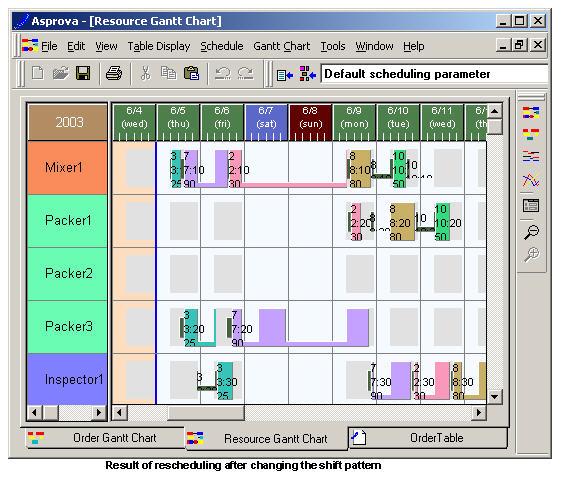This screenshot has height=477, width=561.
Task: Click the Copy toolbar icon
Action: click(x=168, y=73)
